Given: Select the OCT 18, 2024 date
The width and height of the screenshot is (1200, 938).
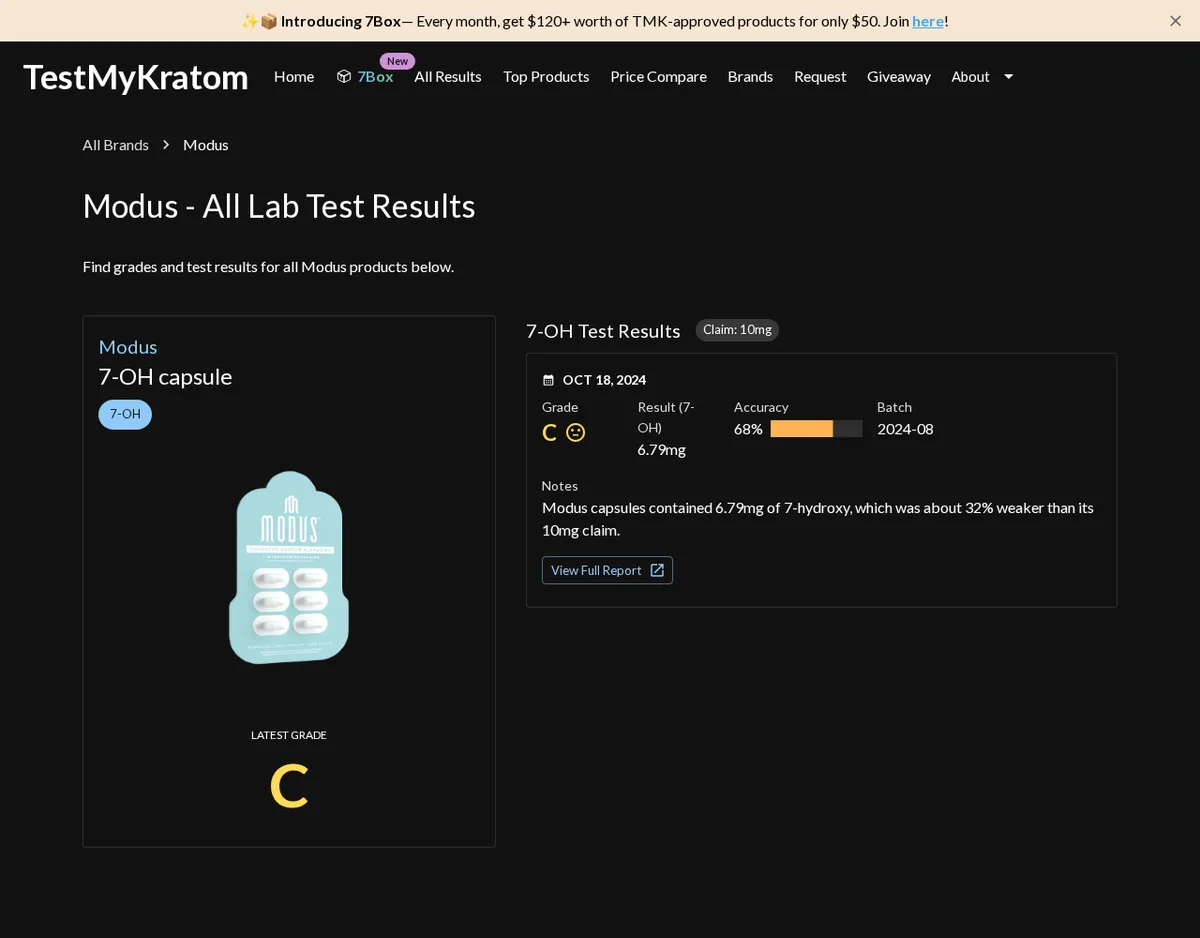Looking at the screenshot, I should pos(604,380).
